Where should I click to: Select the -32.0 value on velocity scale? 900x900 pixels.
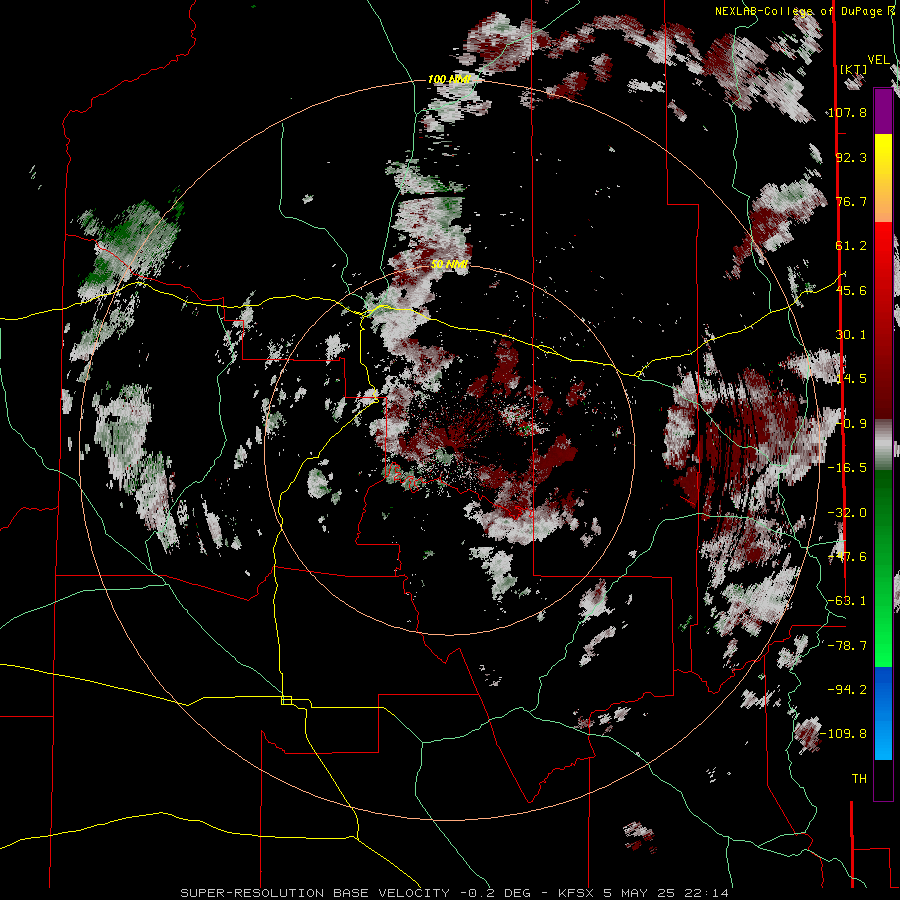847,513
